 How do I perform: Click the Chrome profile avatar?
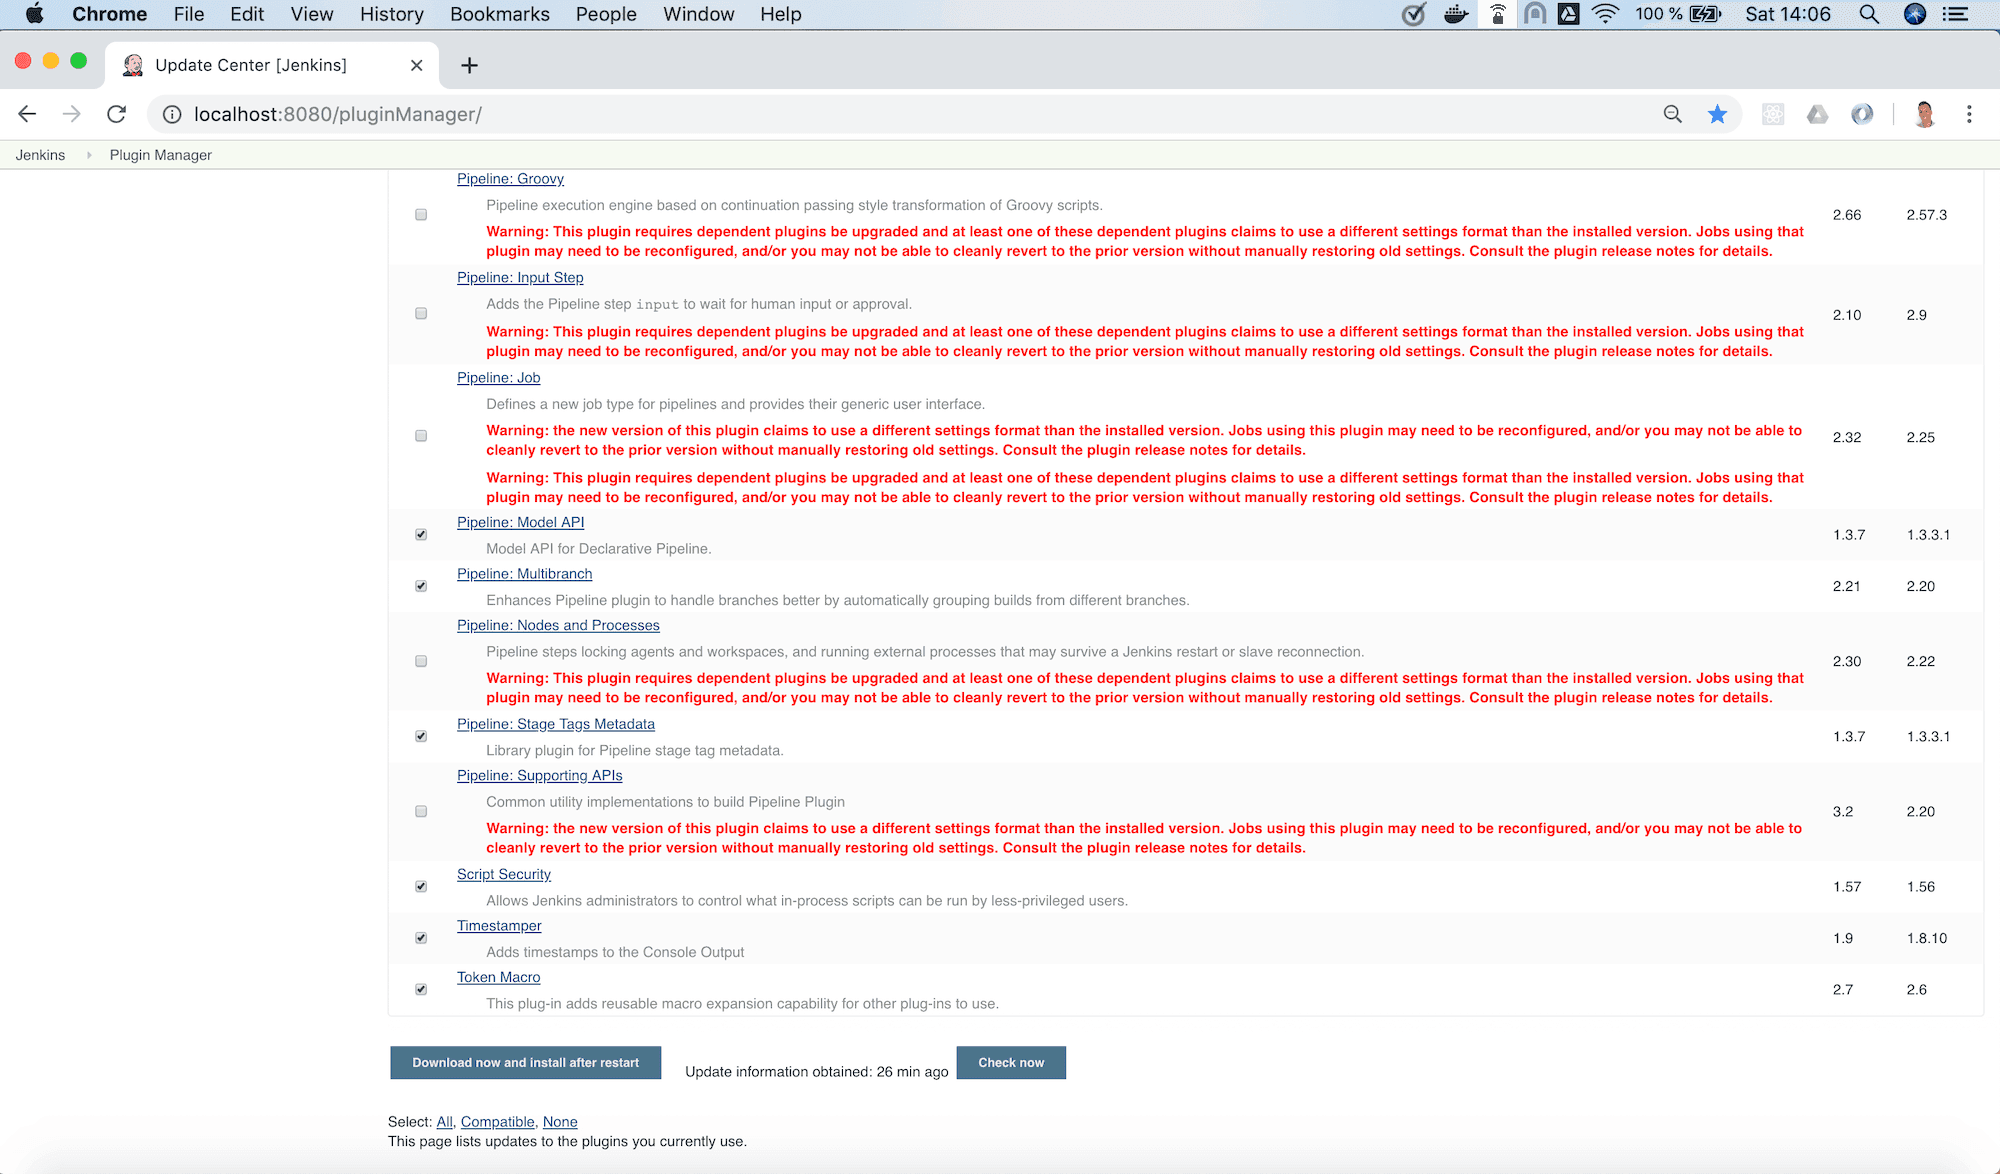[x=1924, y=114]
